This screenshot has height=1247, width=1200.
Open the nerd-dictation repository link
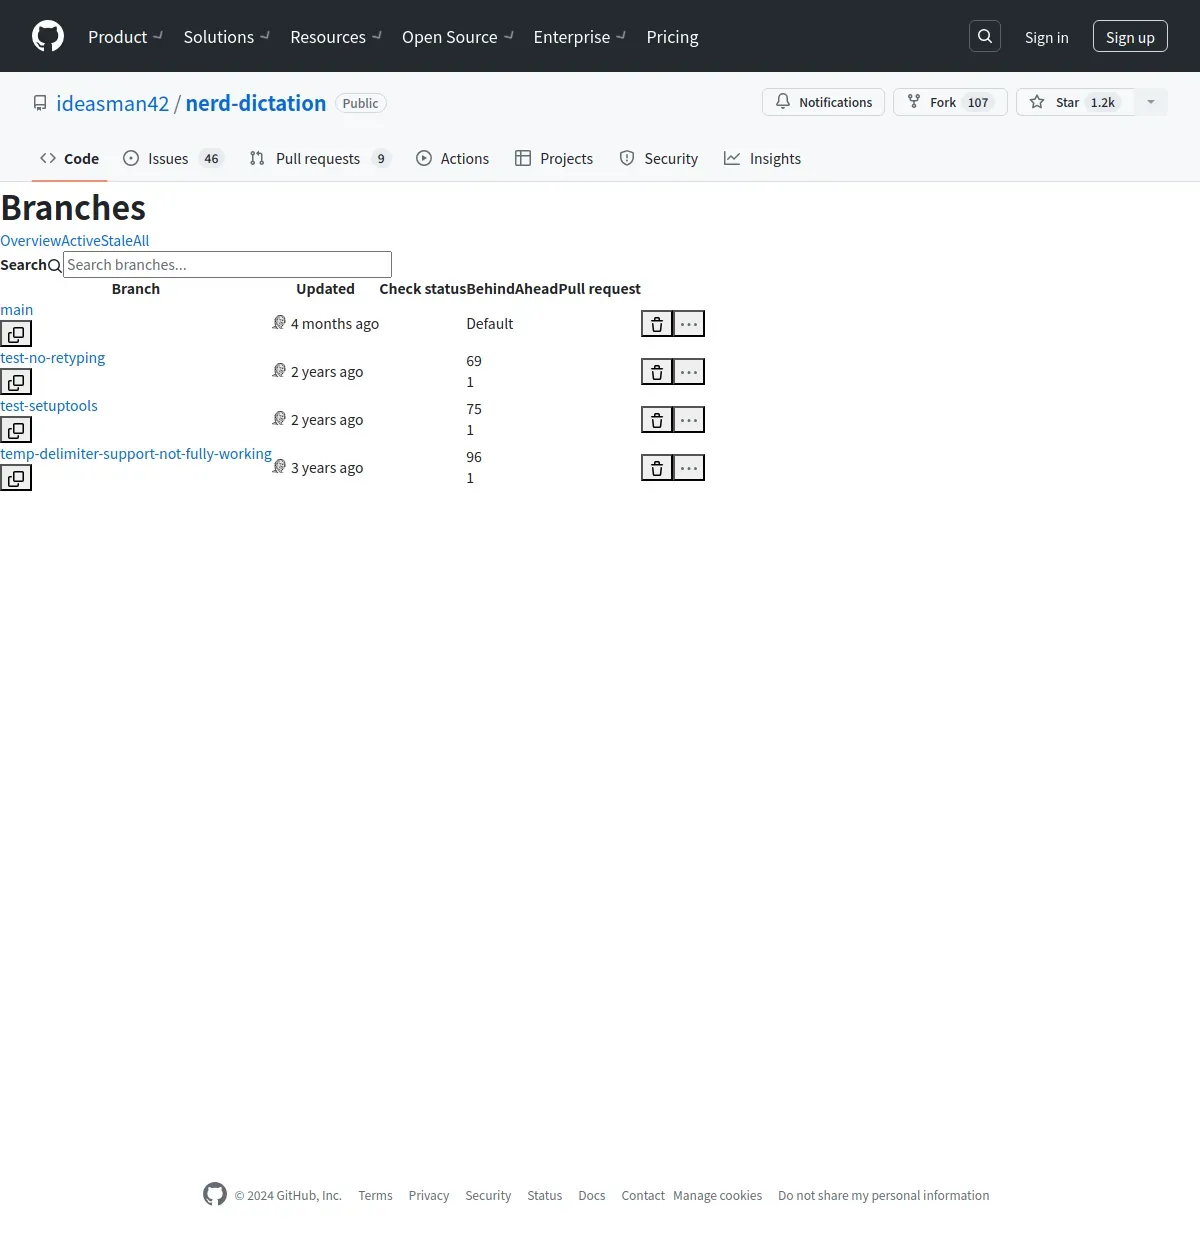[256, 103]
